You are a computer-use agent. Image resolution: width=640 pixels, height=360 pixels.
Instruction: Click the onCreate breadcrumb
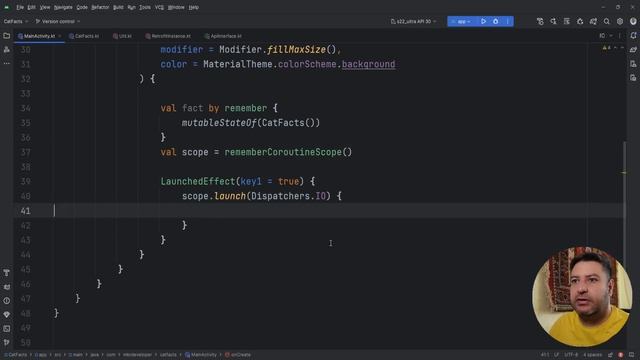(x=238, y=355)
